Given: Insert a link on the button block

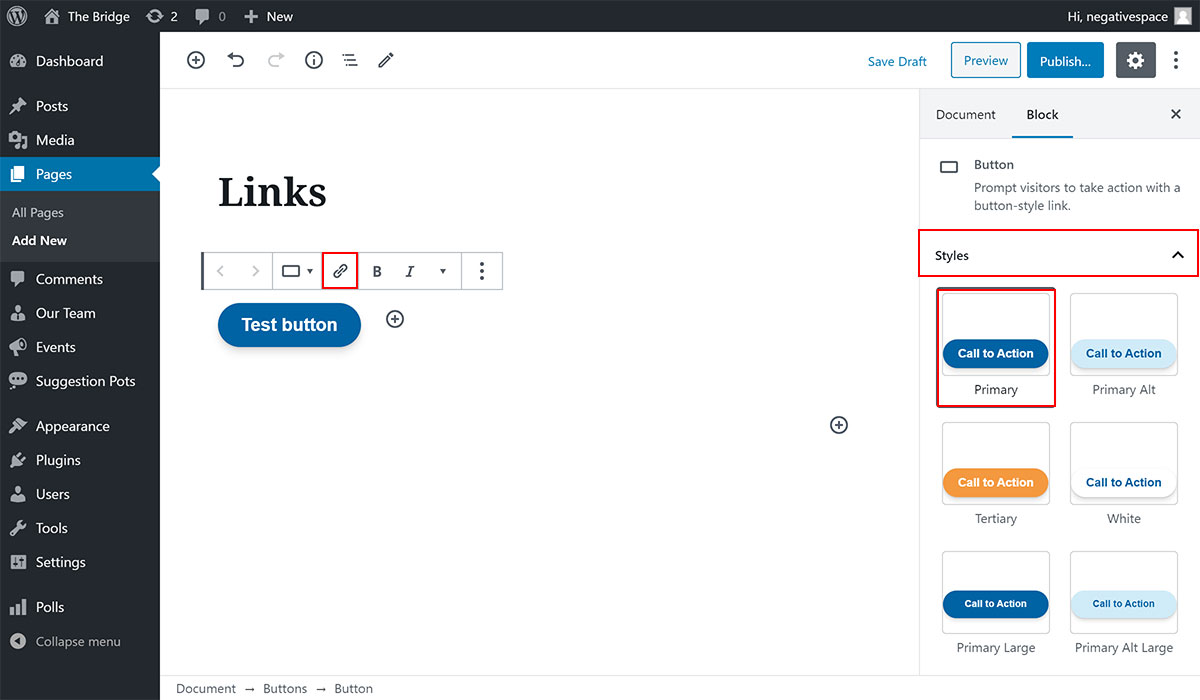Looking at the screenshot, I should 340,271.
